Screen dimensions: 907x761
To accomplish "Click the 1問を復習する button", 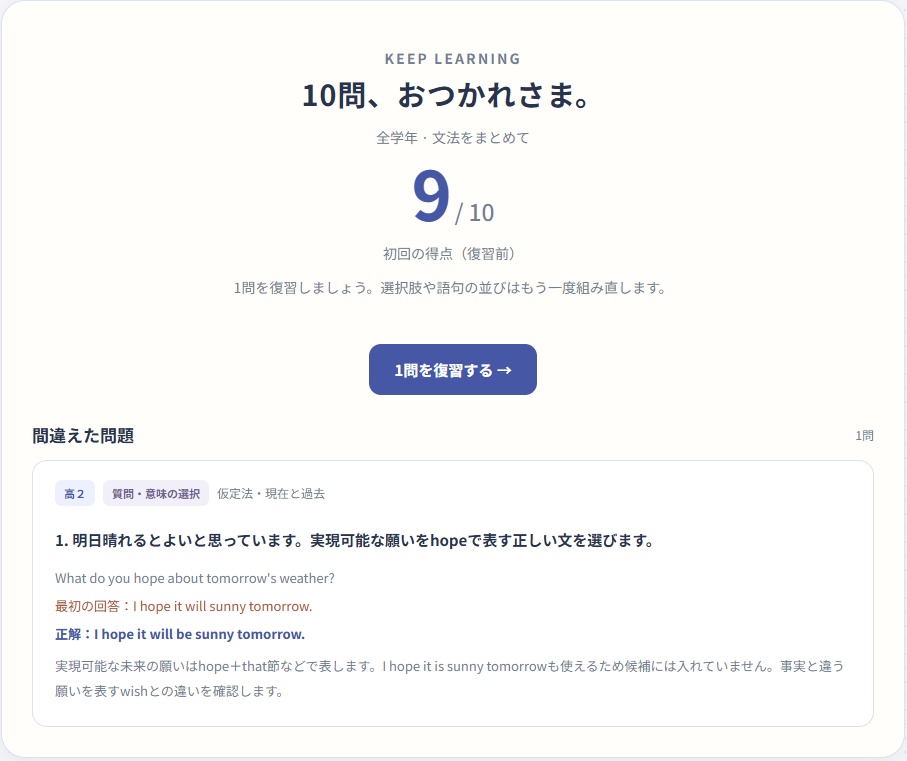I will tap(452, 370).
